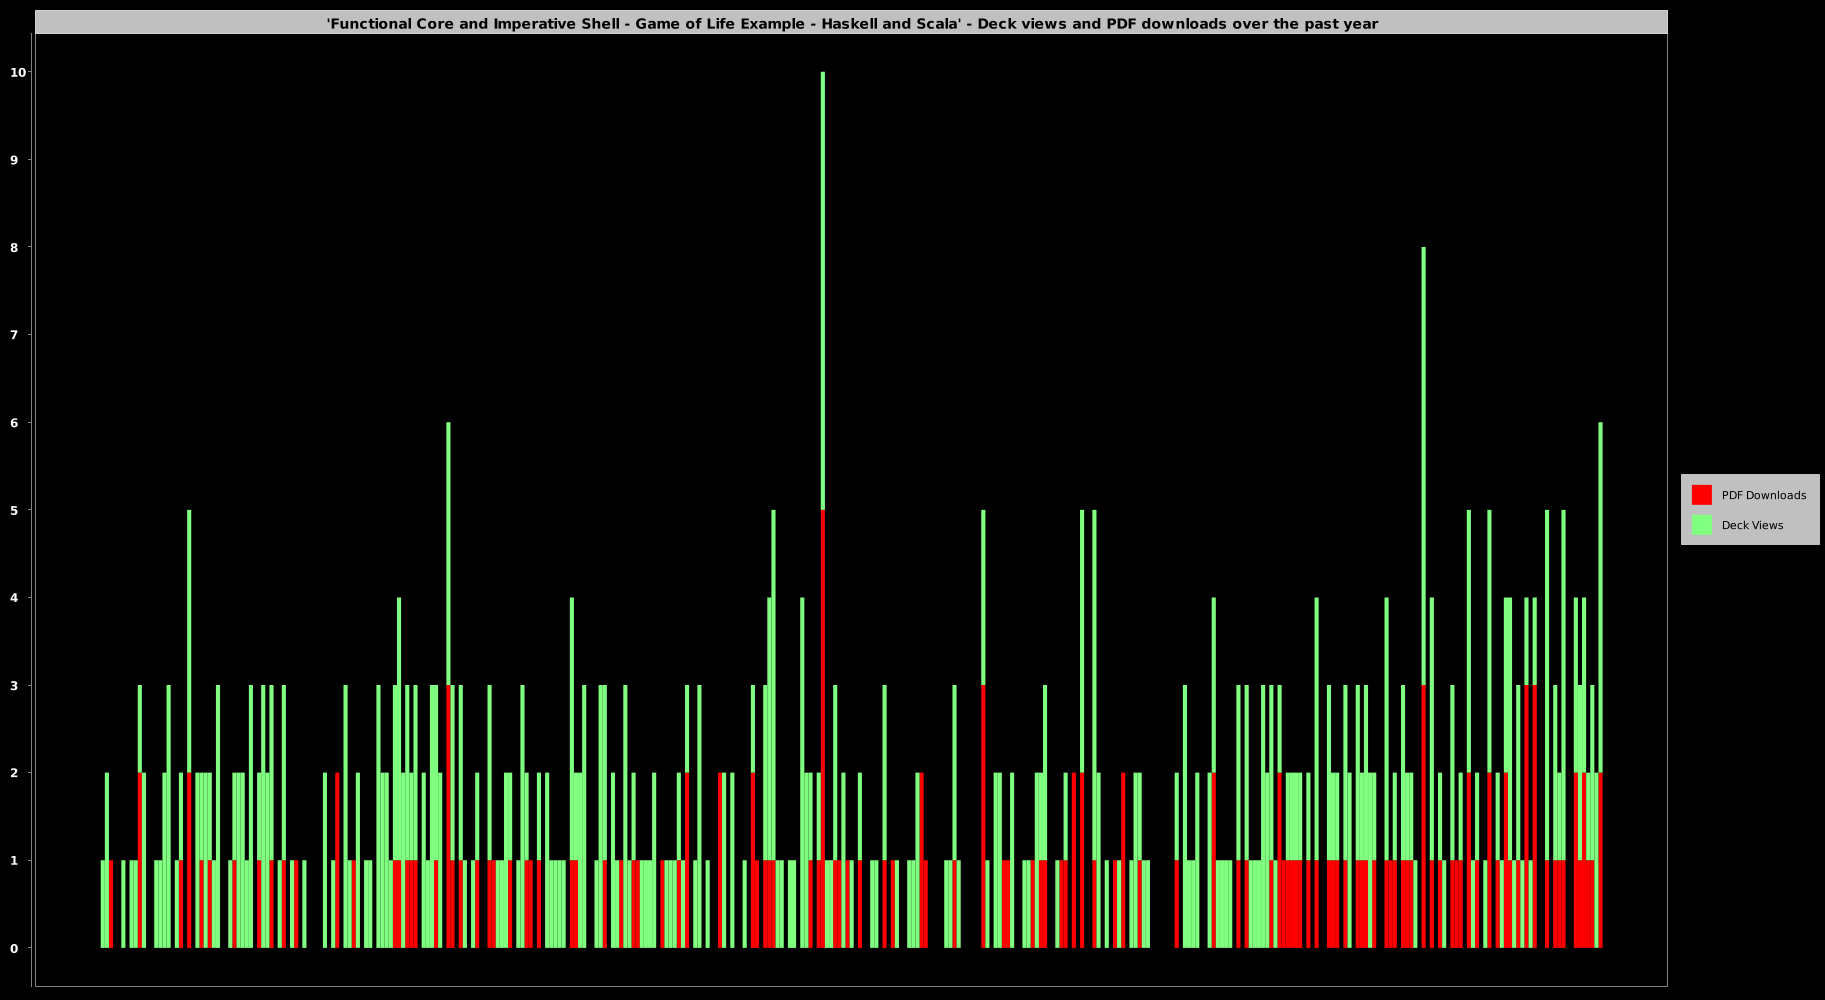Click the y-axis label 0

pos(14,948)
